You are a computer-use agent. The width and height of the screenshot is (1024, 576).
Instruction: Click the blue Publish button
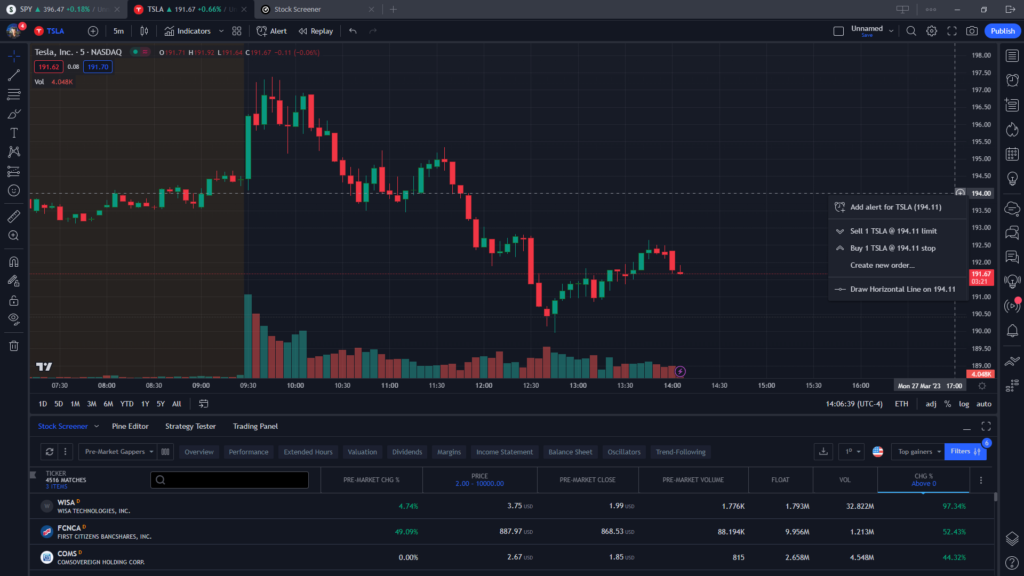(x=1002, y=31)
